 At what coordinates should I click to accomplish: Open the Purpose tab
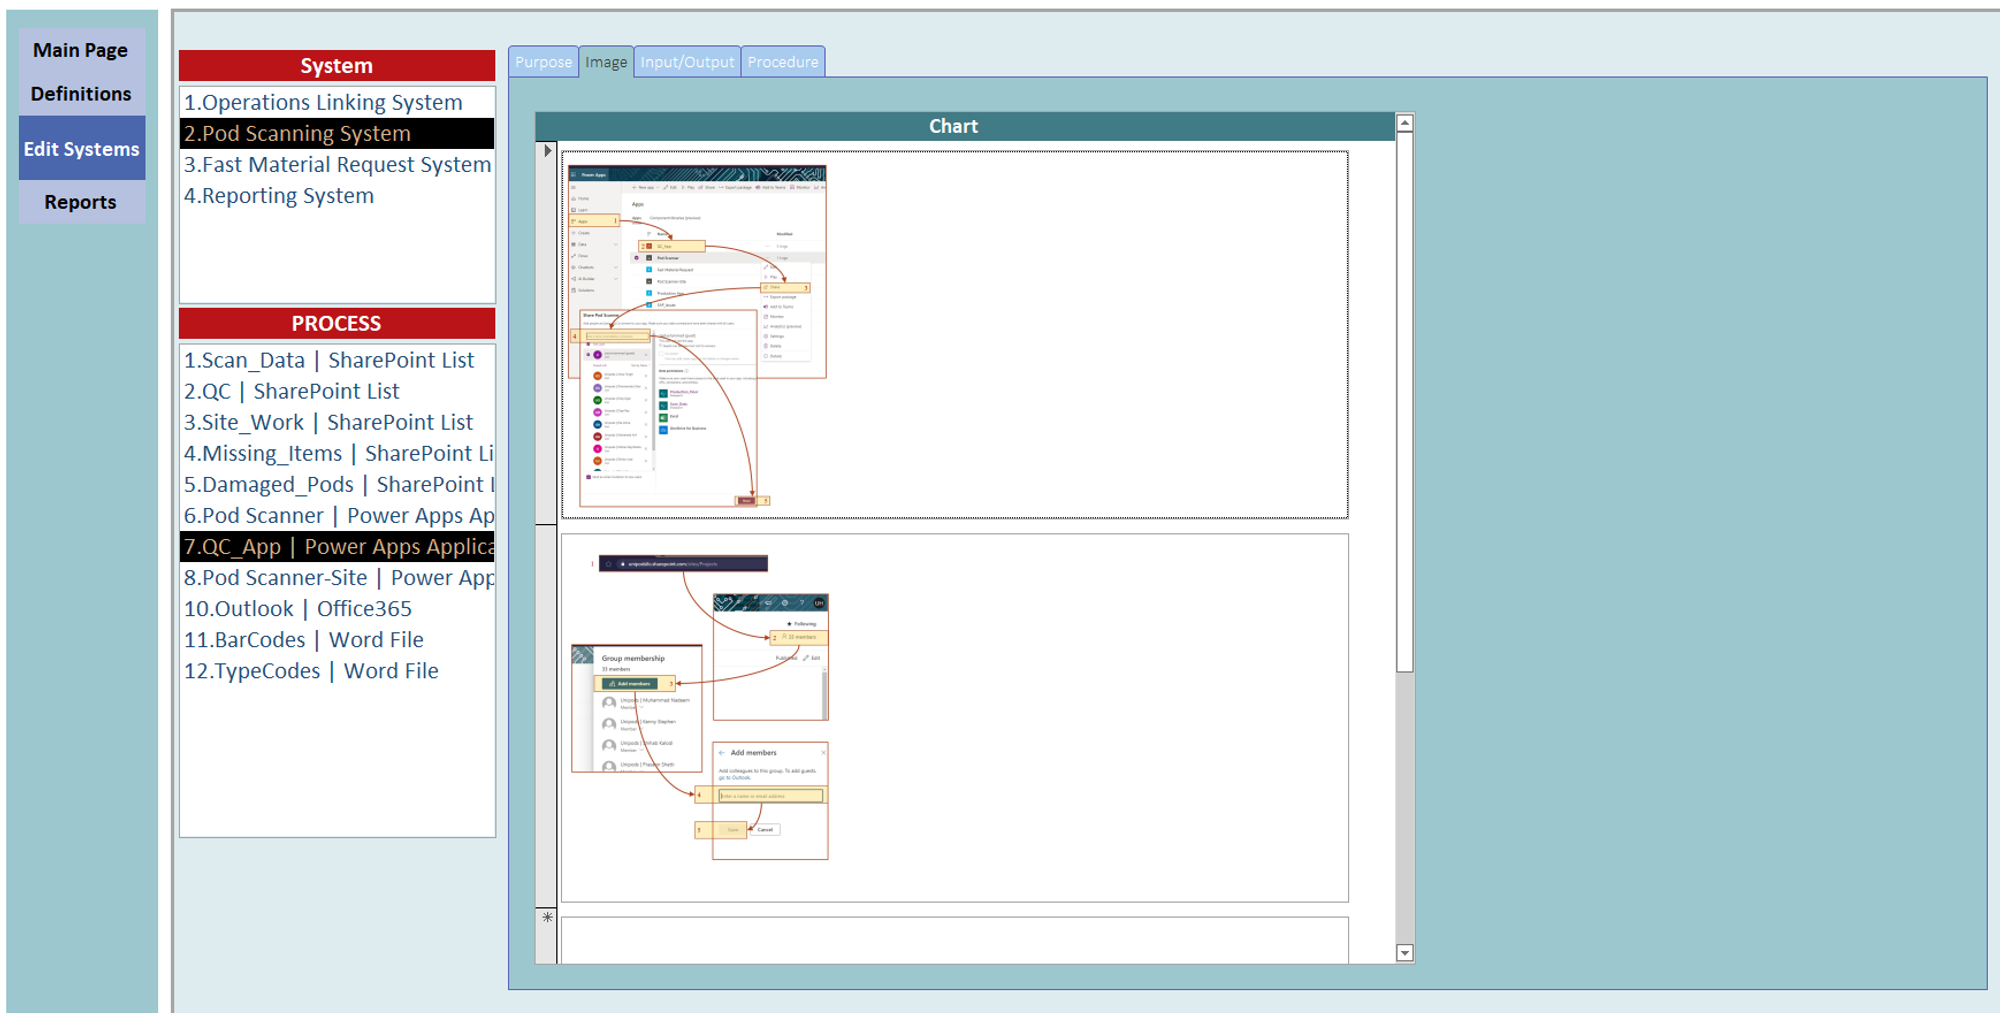click(x=543, y=62)
